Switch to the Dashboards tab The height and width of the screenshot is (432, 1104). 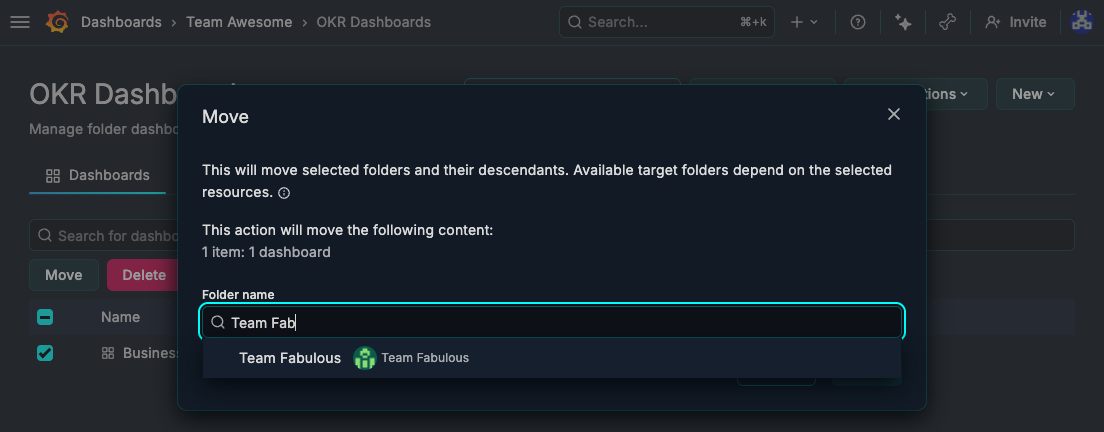point(98,176)
